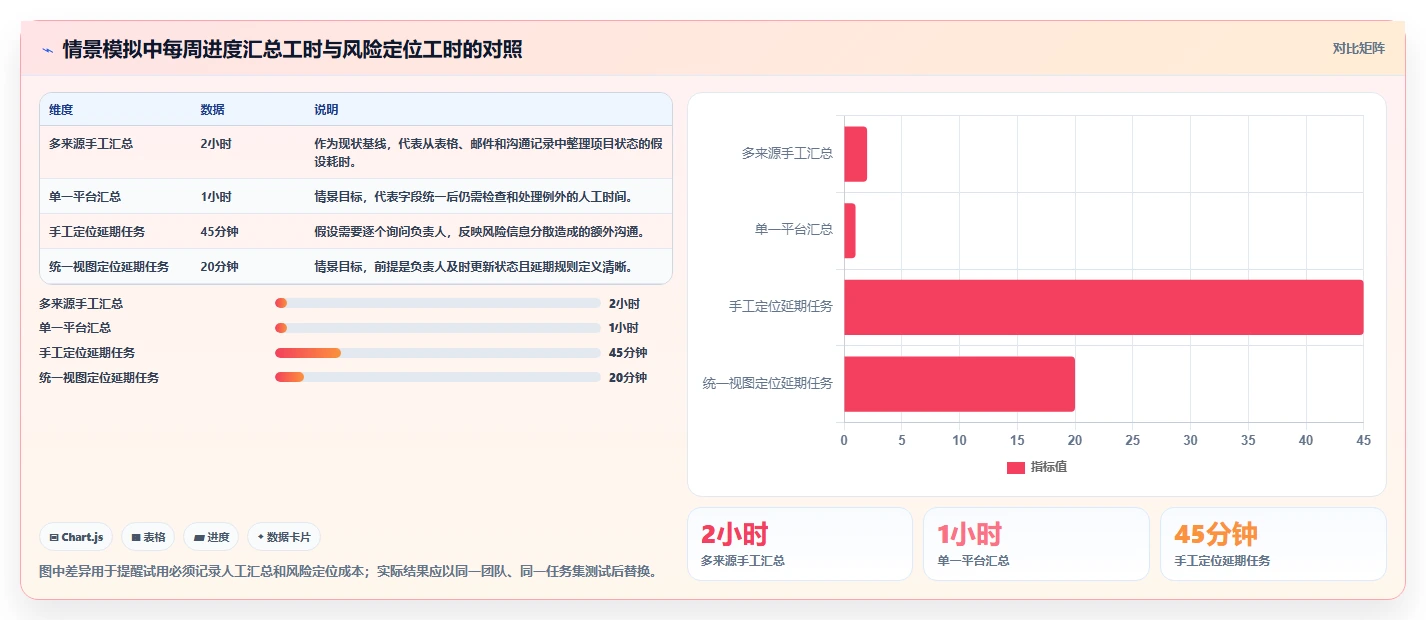Viewport: 1426px width, 620px height.
Task: Click the 数据 column header
Action: (212, 109)
